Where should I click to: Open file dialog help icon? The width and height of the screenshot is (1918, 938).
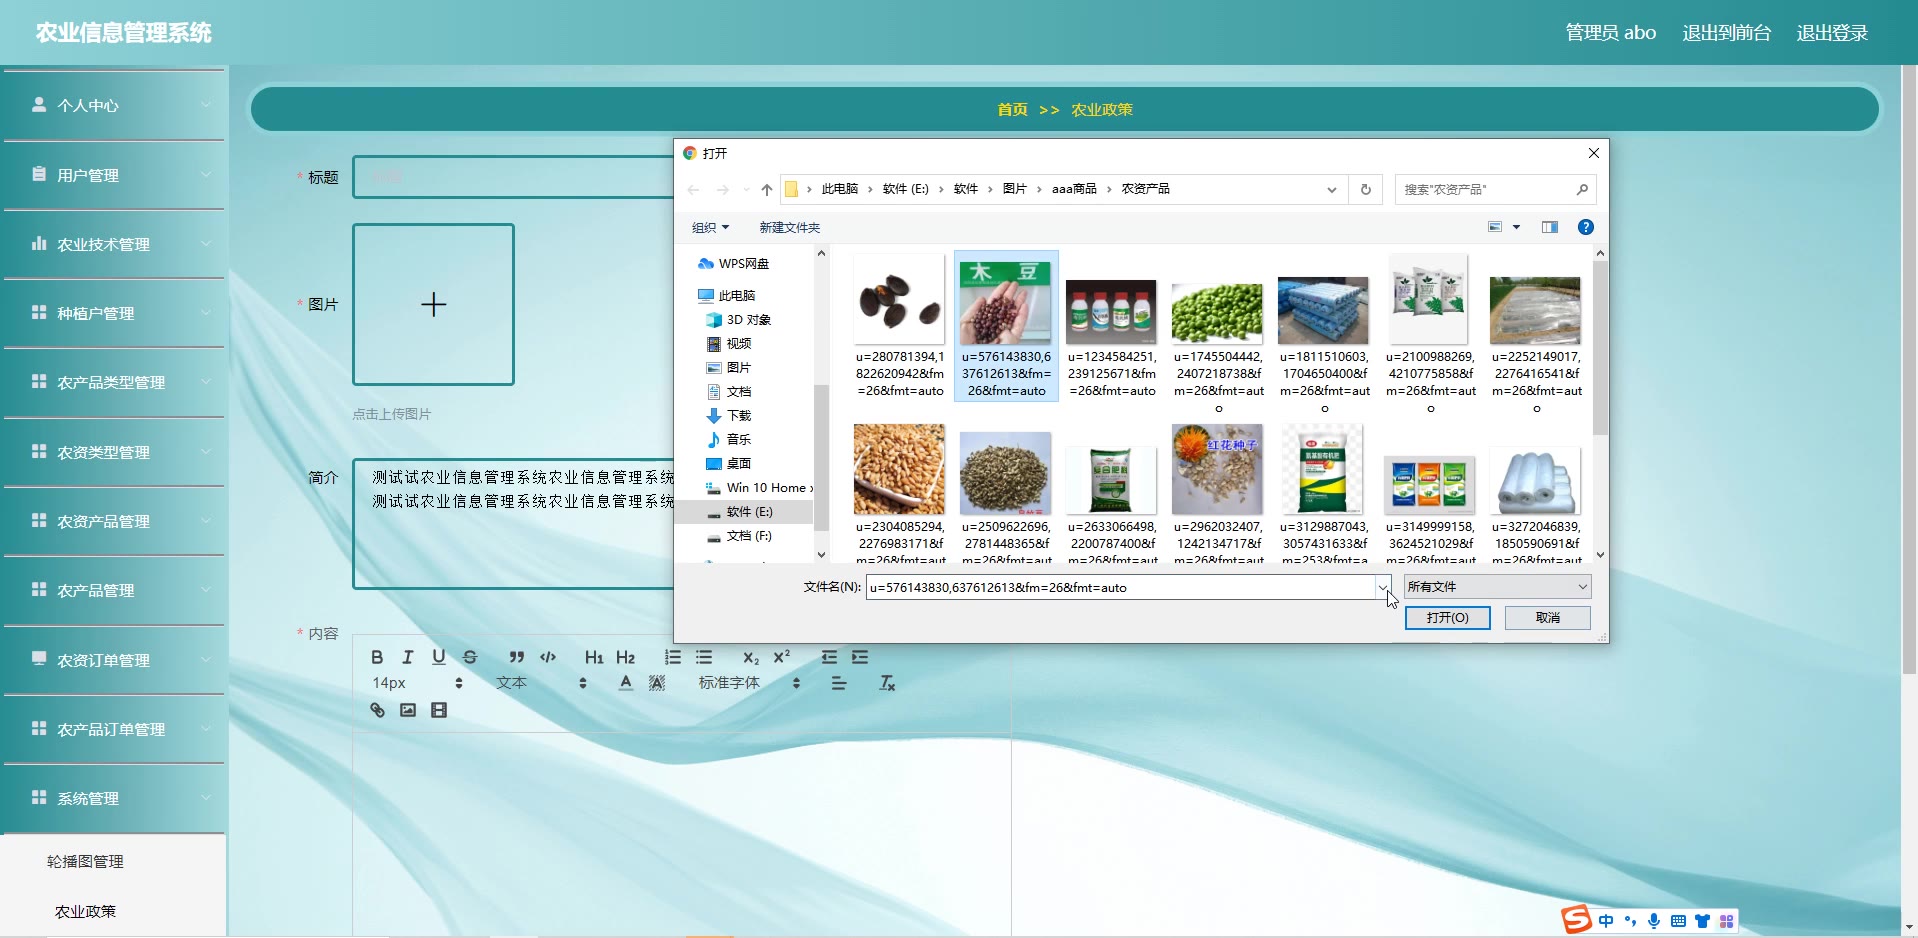(x=1585, y=228)
